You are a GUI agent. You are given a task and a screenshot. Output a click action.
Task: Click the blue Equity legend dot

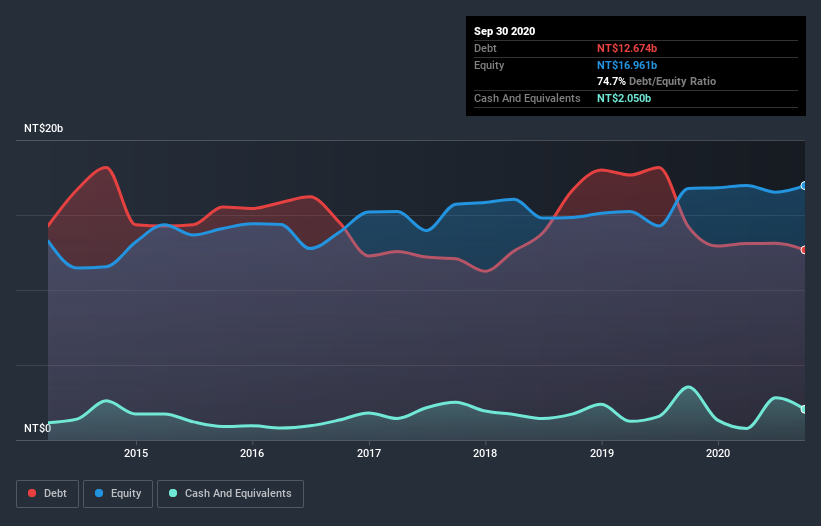coord(99,493)
